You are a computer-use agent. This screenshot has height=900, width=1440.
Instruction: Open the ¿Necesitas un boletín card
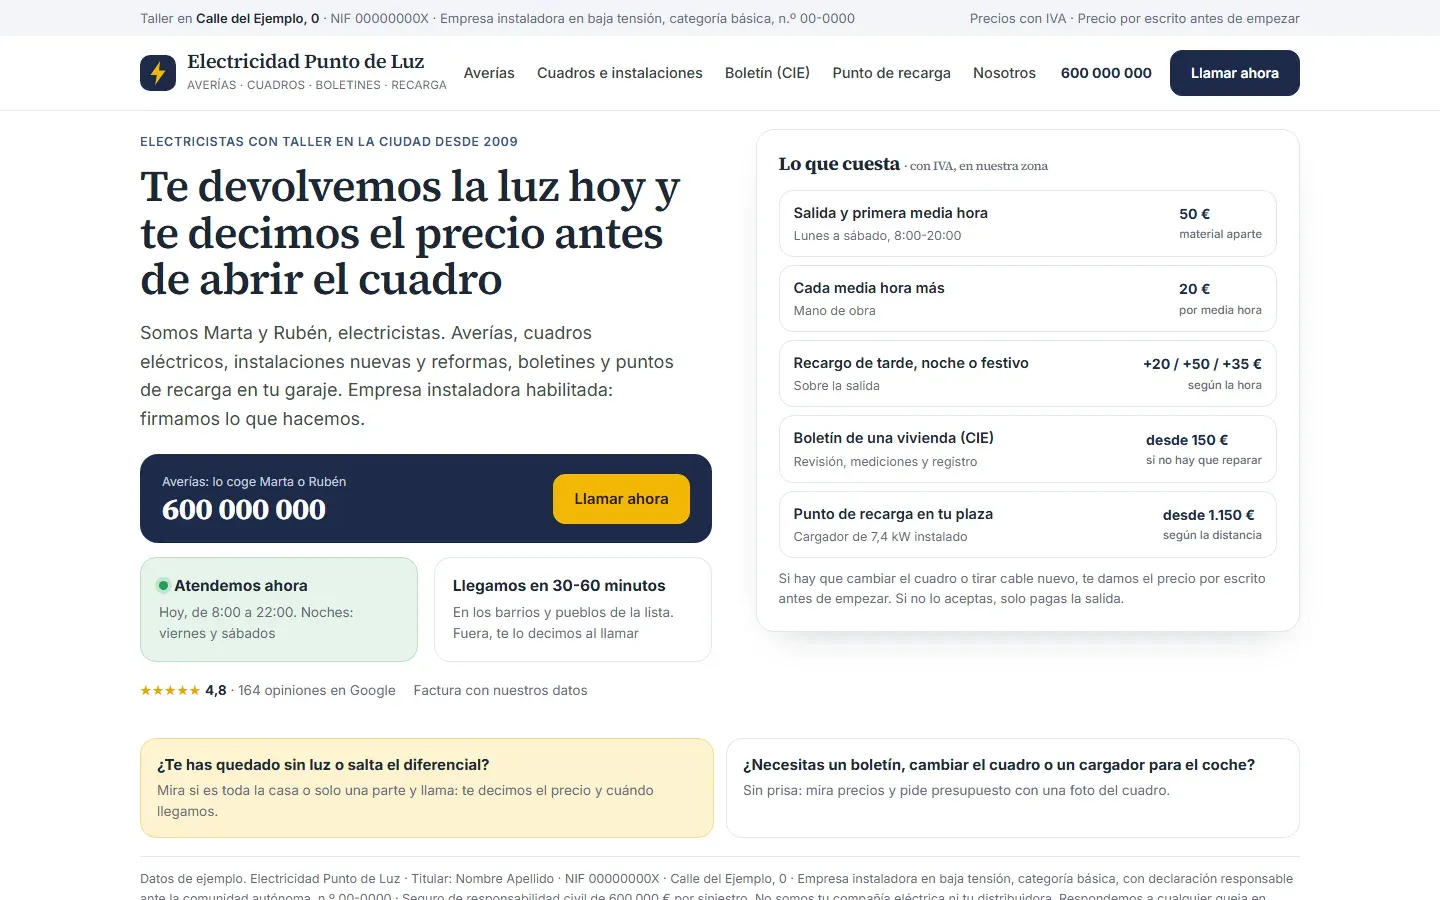[1013, 788]
